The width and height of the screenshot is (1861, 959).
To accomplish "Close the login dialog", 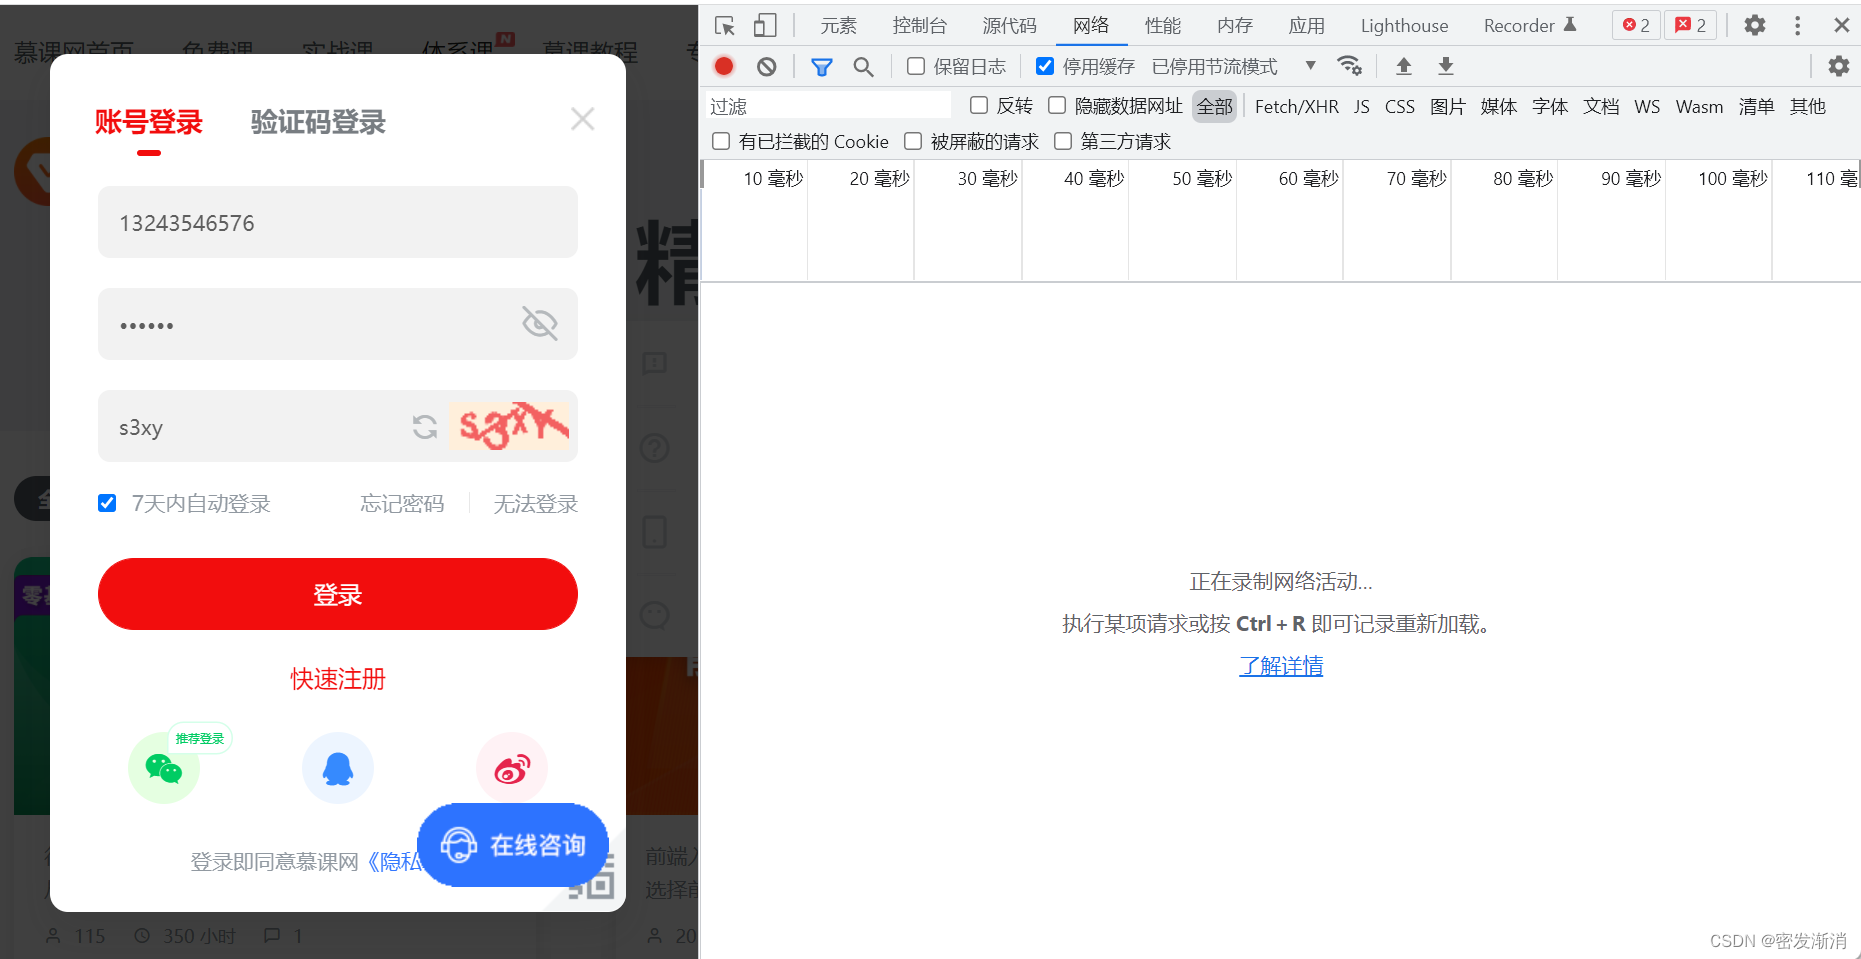I will click(583, 119).
